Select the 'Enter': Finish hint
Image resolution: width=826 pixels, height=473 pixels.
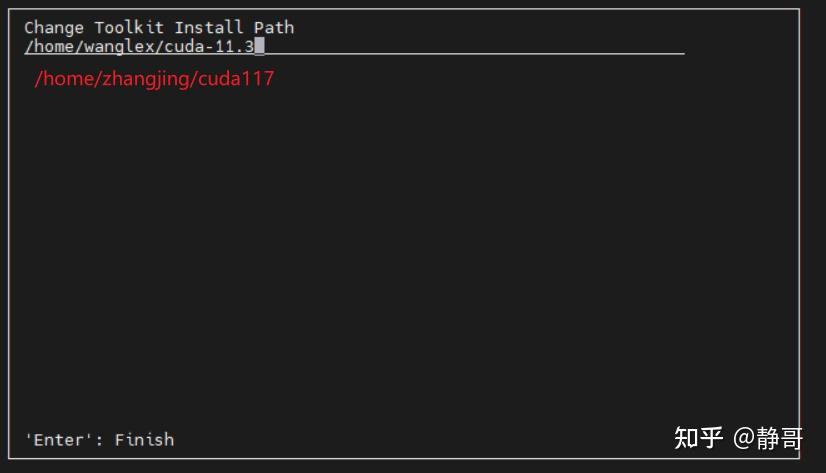tap(99, 439)
